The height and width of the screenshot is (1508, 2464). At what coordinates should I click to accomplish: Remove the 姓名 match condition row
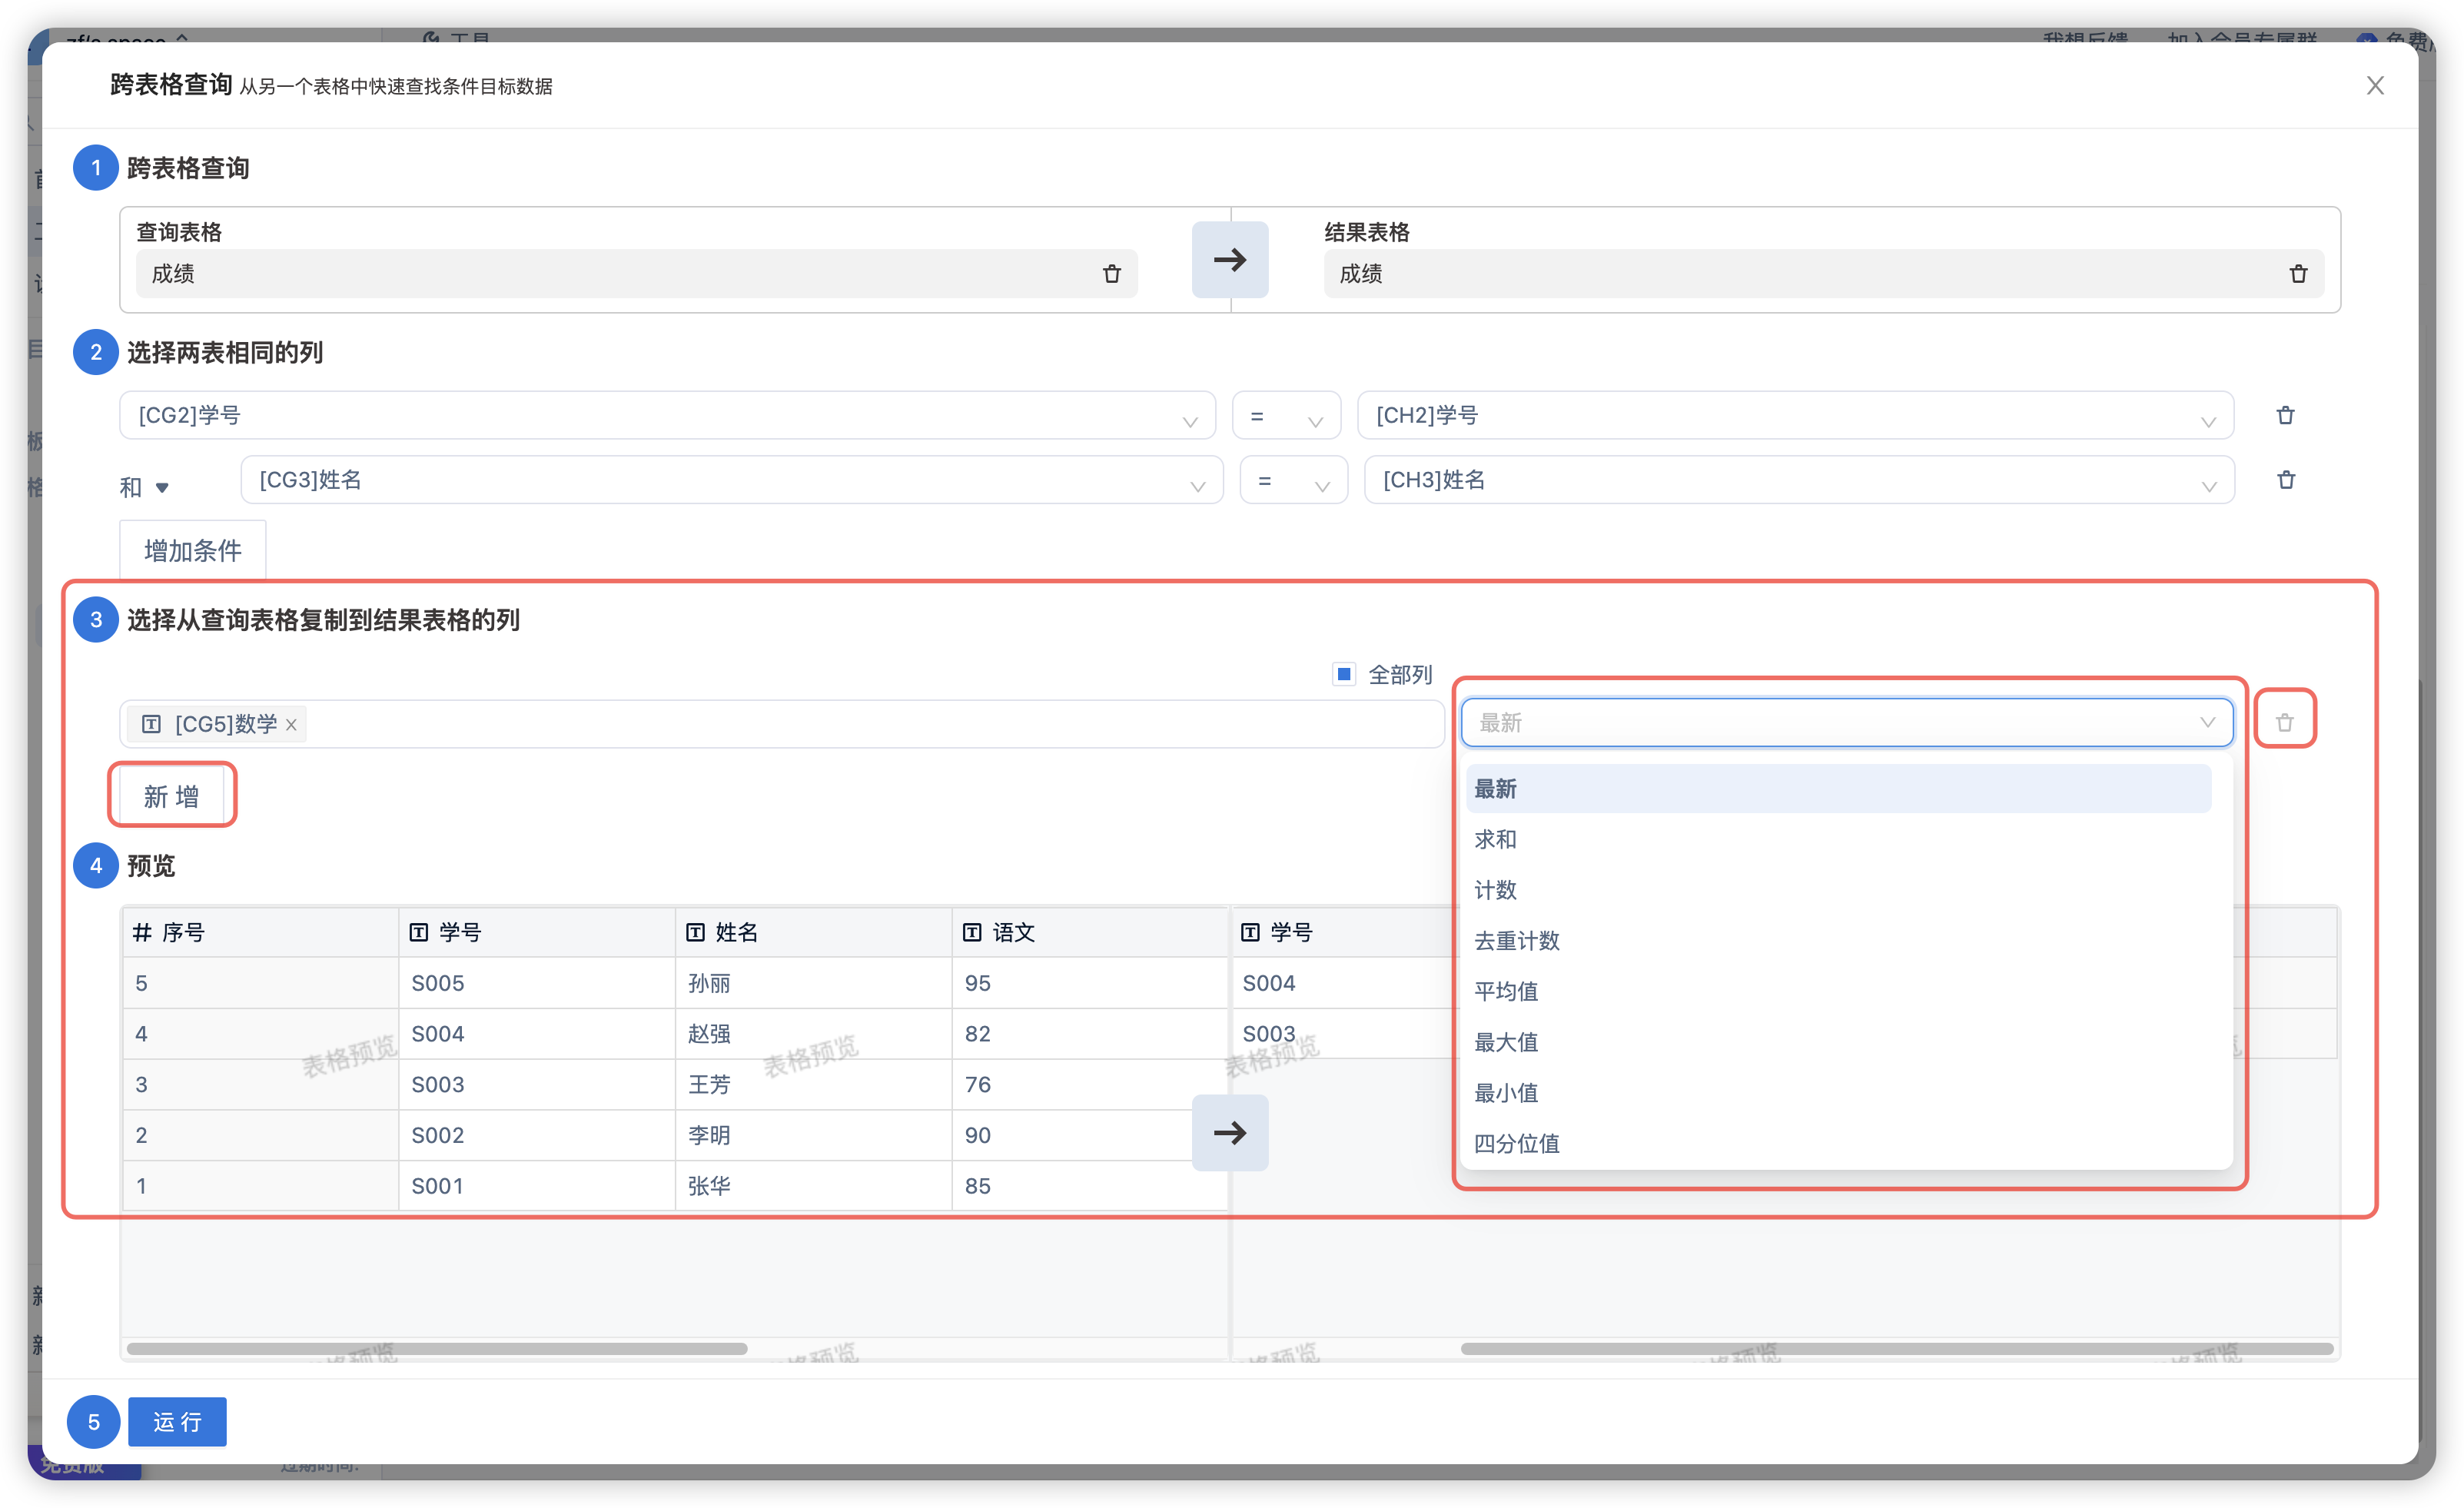(x=2286, y=480)
